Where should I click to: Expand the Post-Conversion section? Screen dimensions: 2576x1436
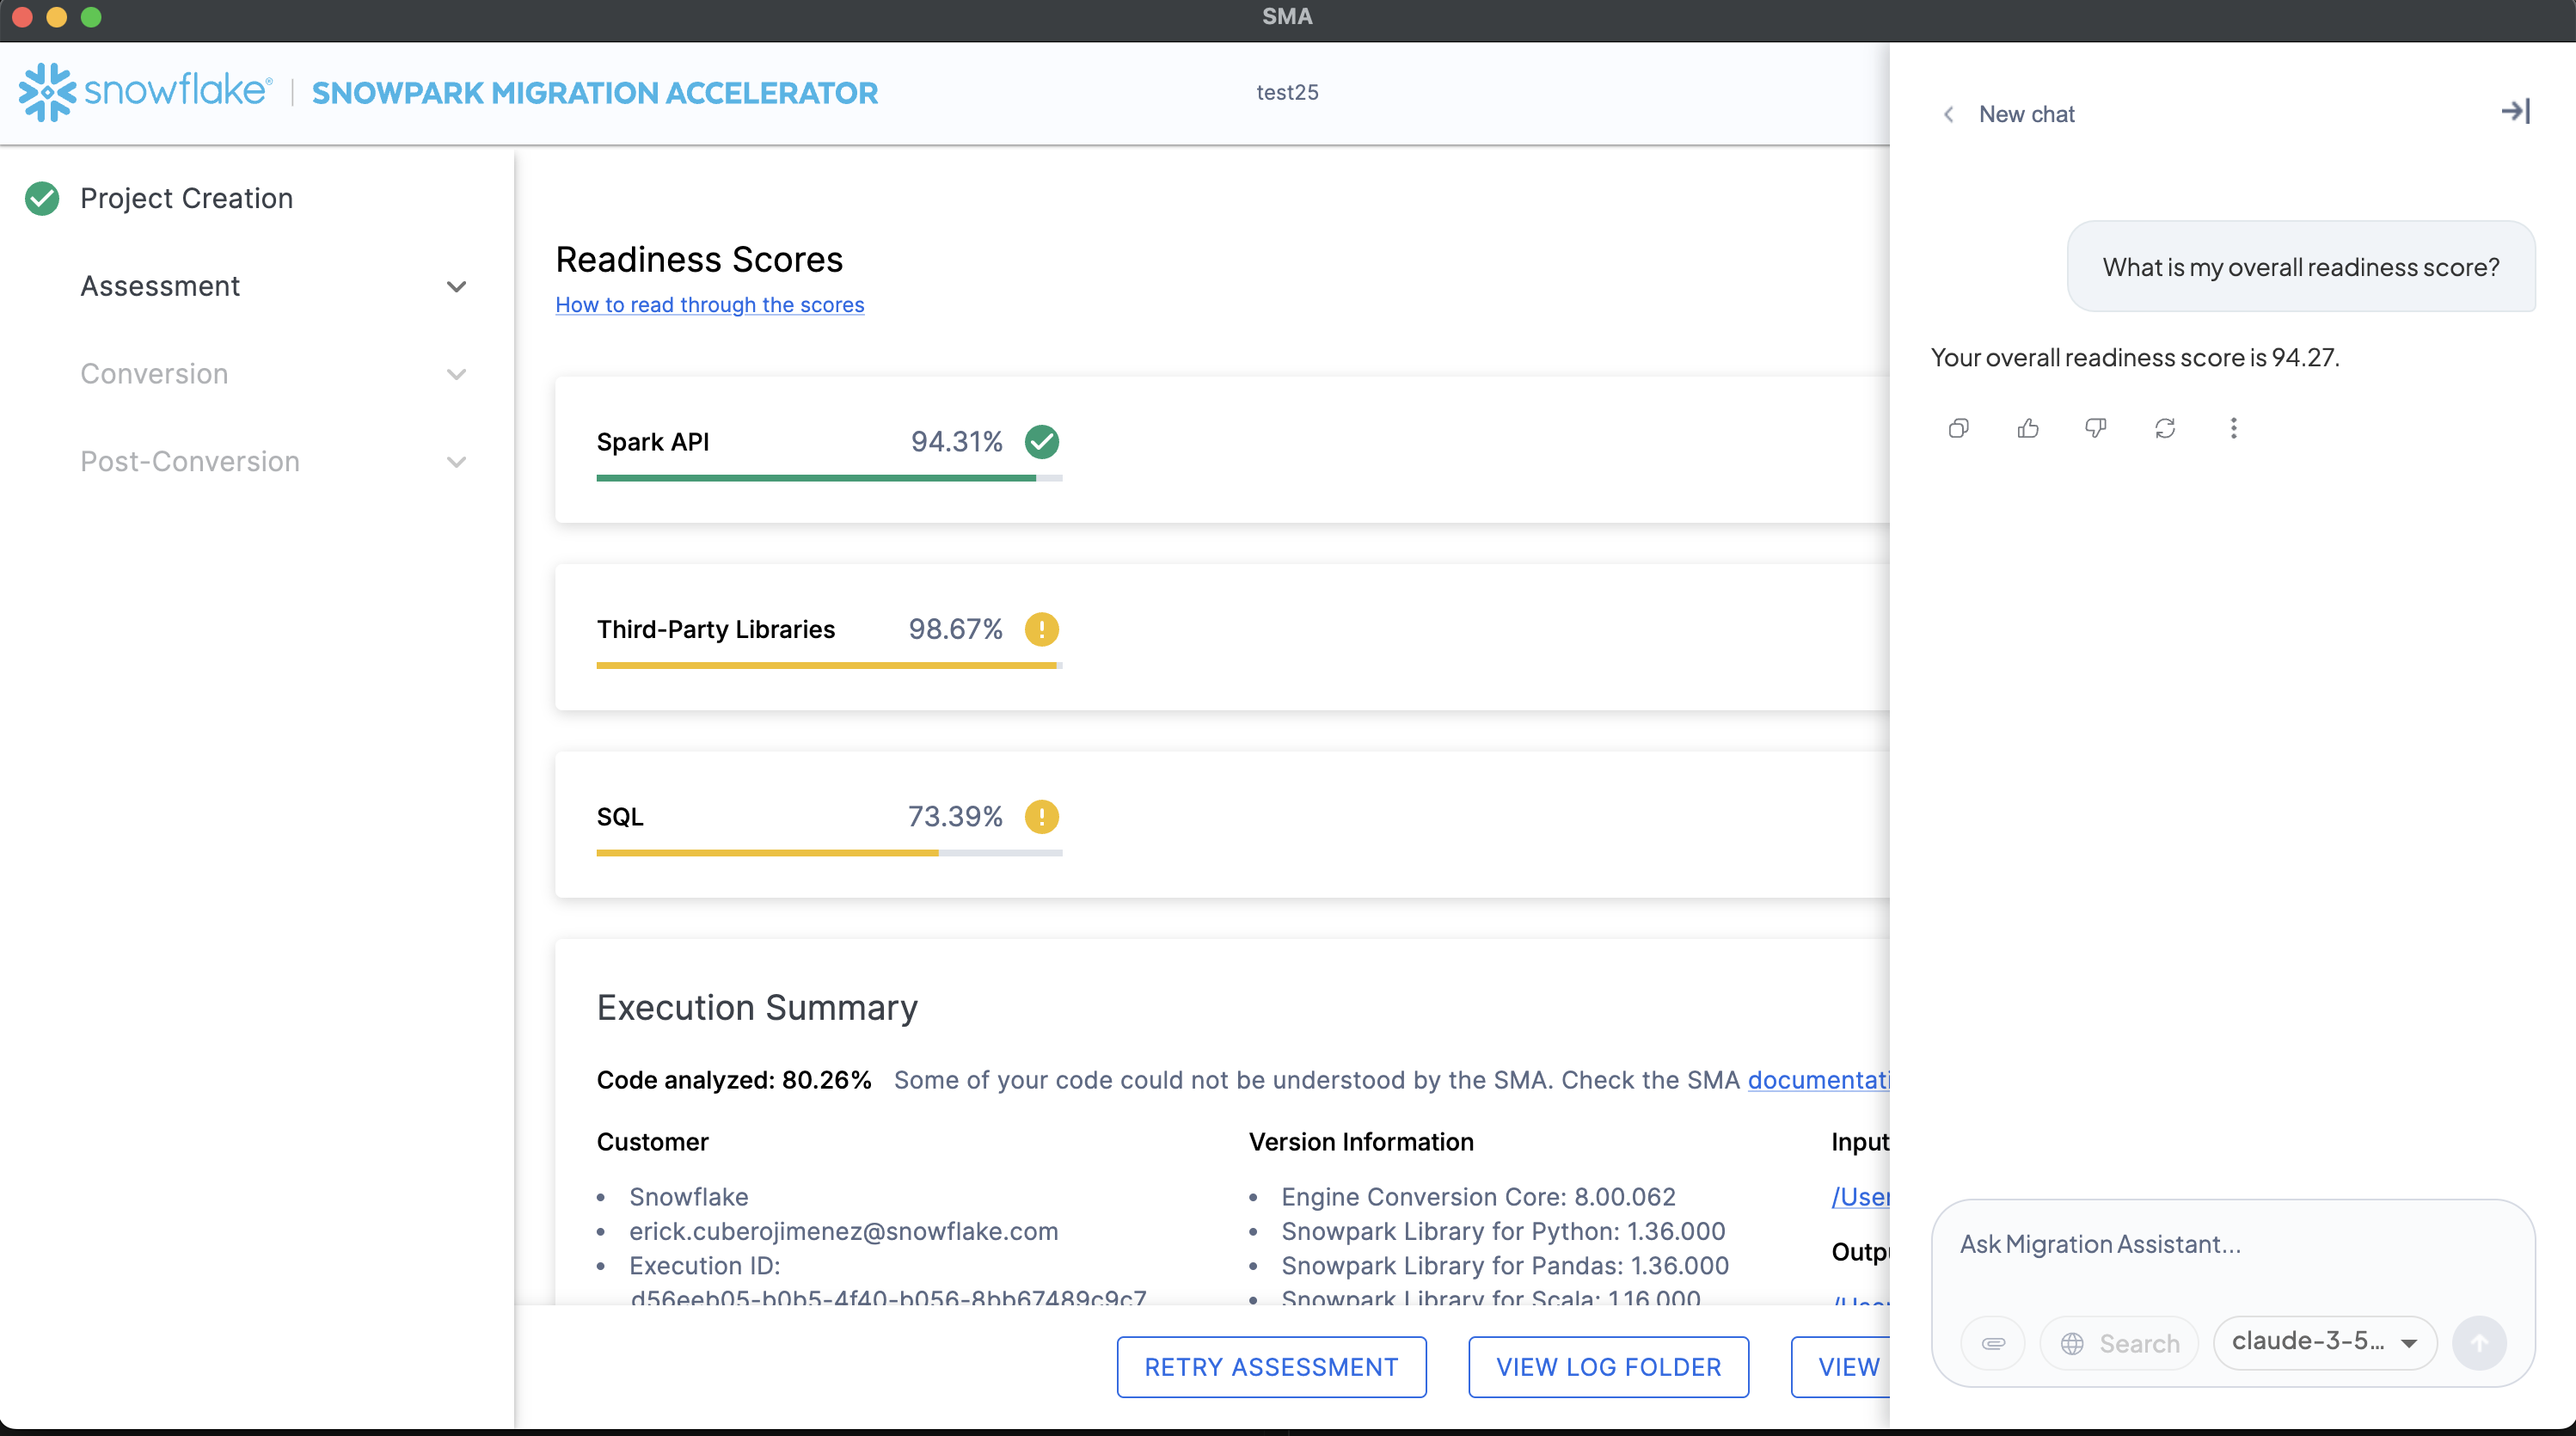[x=456, y=462]
